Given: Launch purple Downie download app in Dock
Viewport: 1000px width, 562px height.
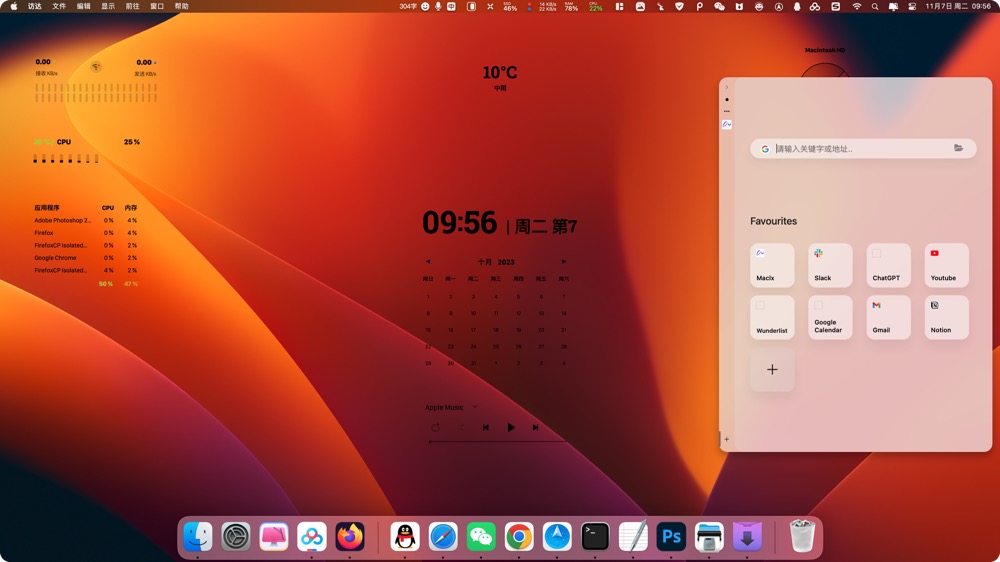Looking at the screenshot, I should (x=747, y=536).
